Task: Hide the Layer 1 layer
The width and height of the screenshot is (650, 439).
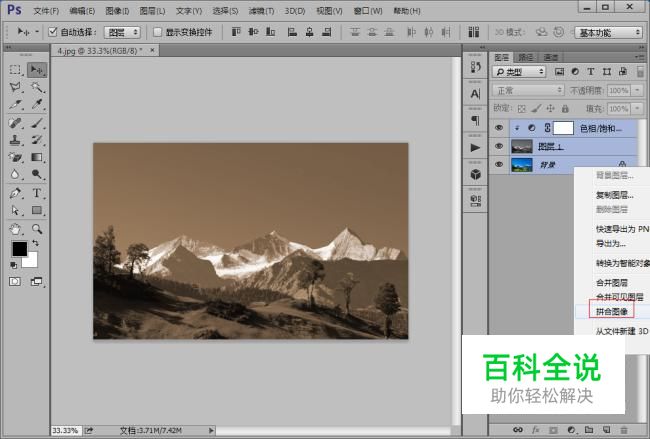Action: (x=499, y=146)
